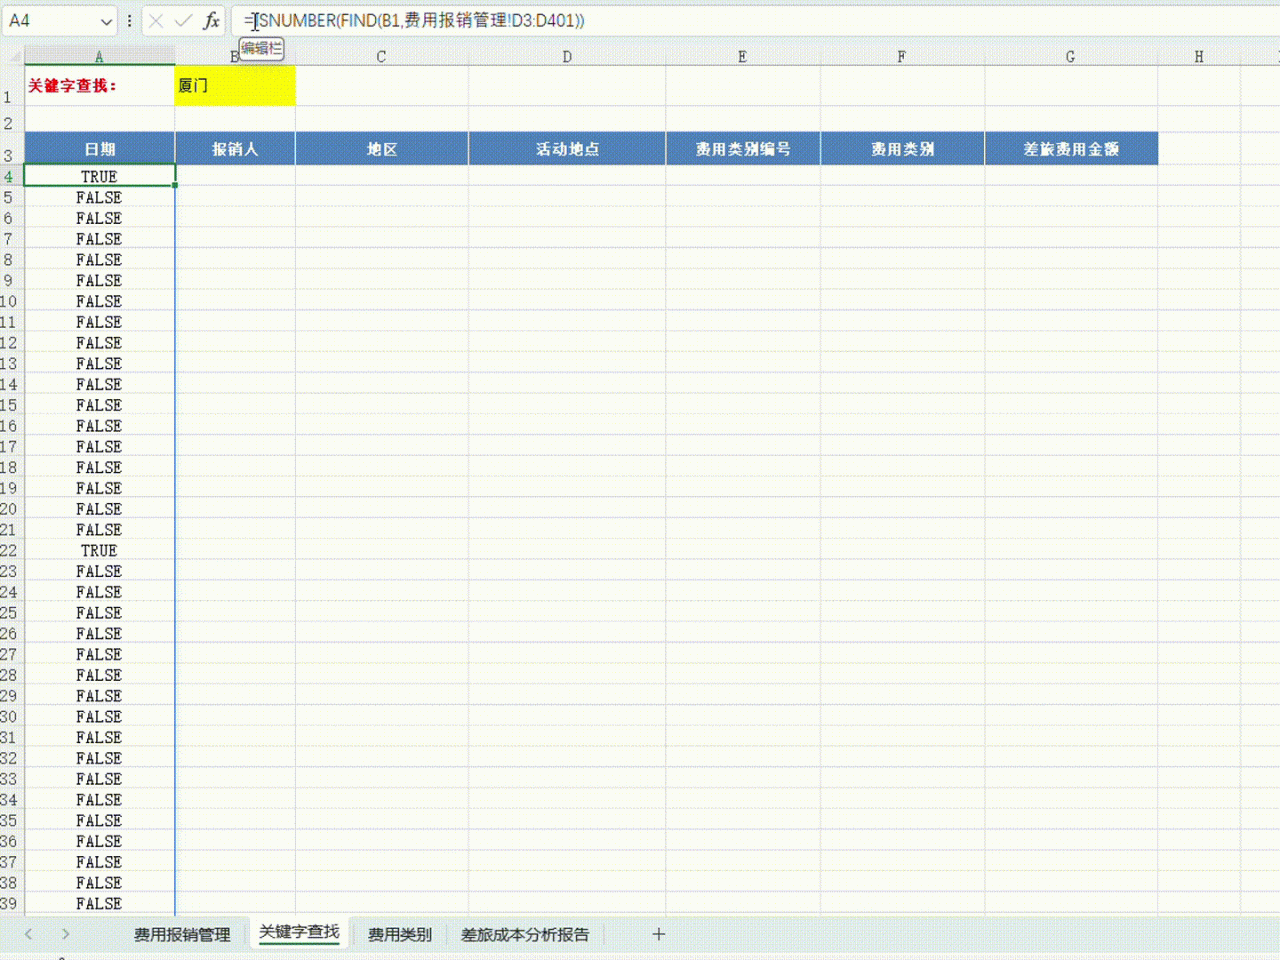Click row header 22
Viewport: 1280px width, 960px height.
coord(11,550)
